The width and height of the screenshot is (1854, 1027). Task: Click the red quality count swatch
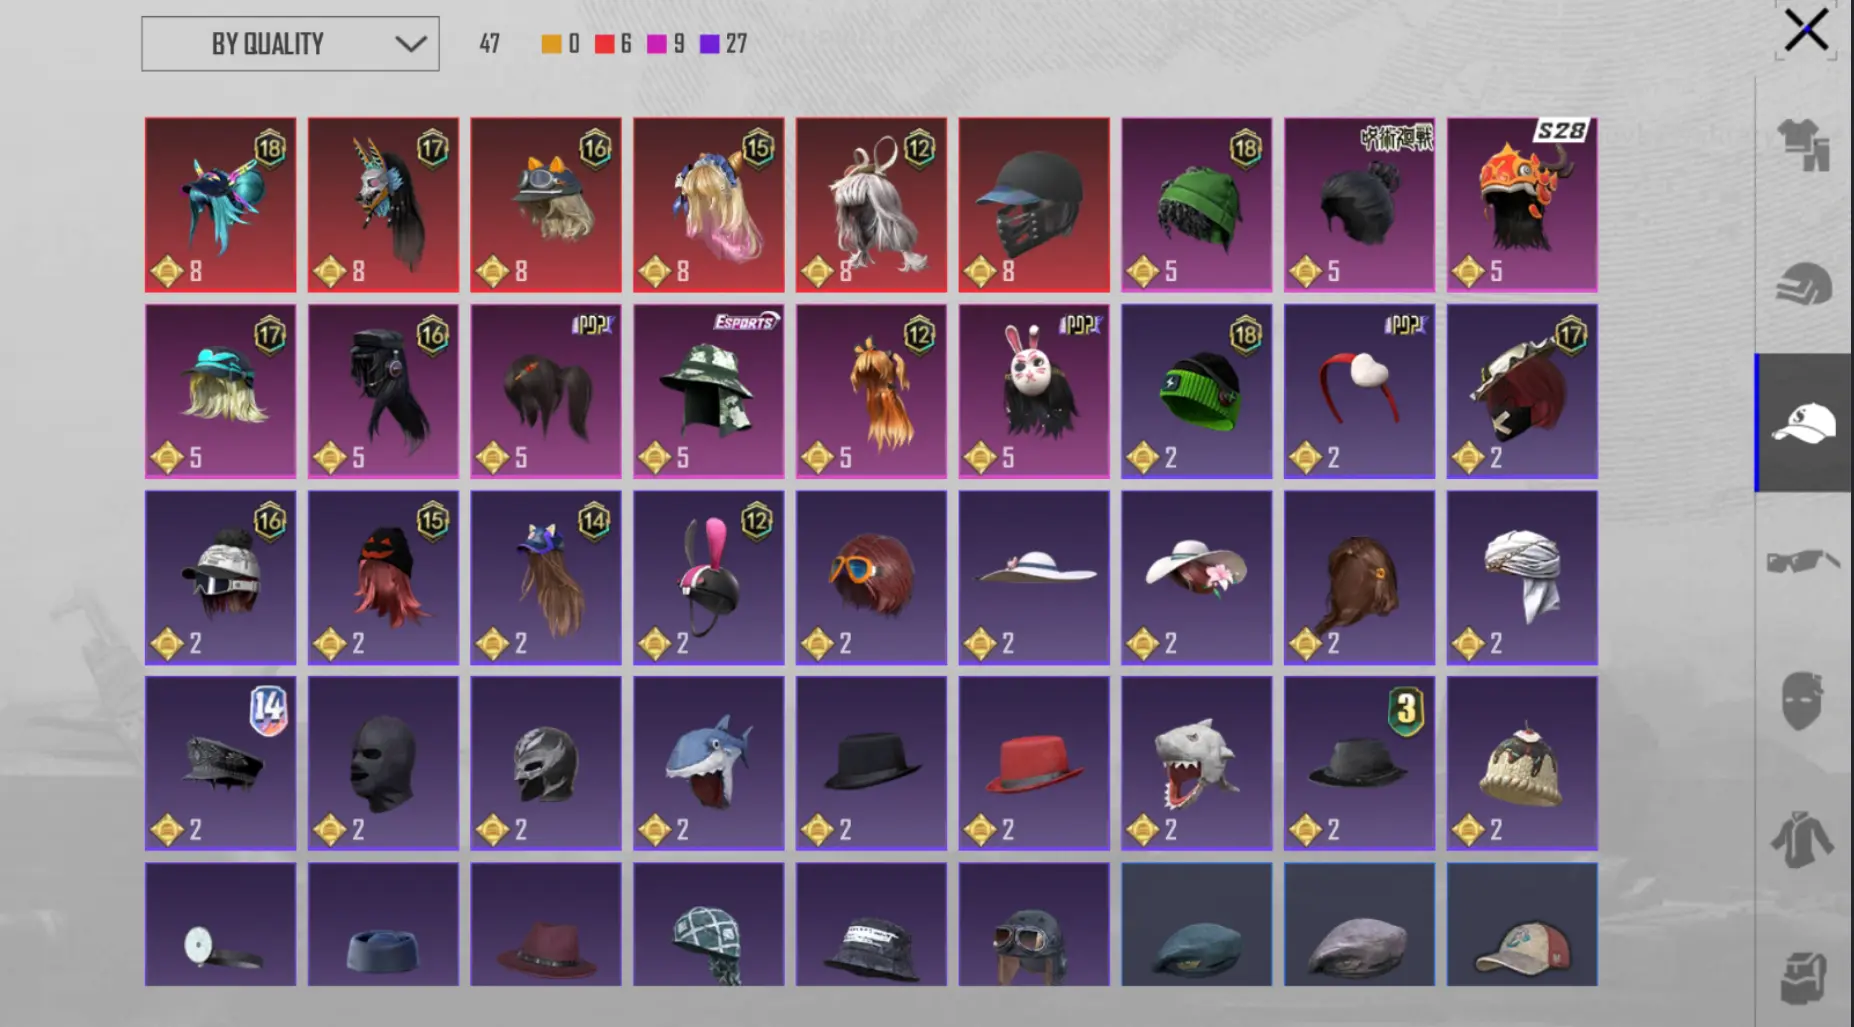pyautogui.click(x=604, y=44)
